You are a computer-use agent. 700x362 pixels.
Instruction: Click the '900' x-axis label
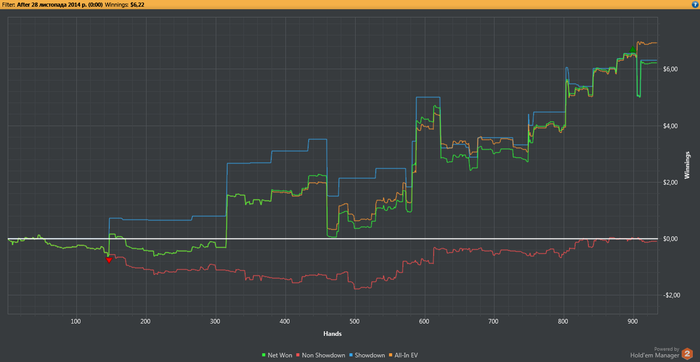pos(633,321)
